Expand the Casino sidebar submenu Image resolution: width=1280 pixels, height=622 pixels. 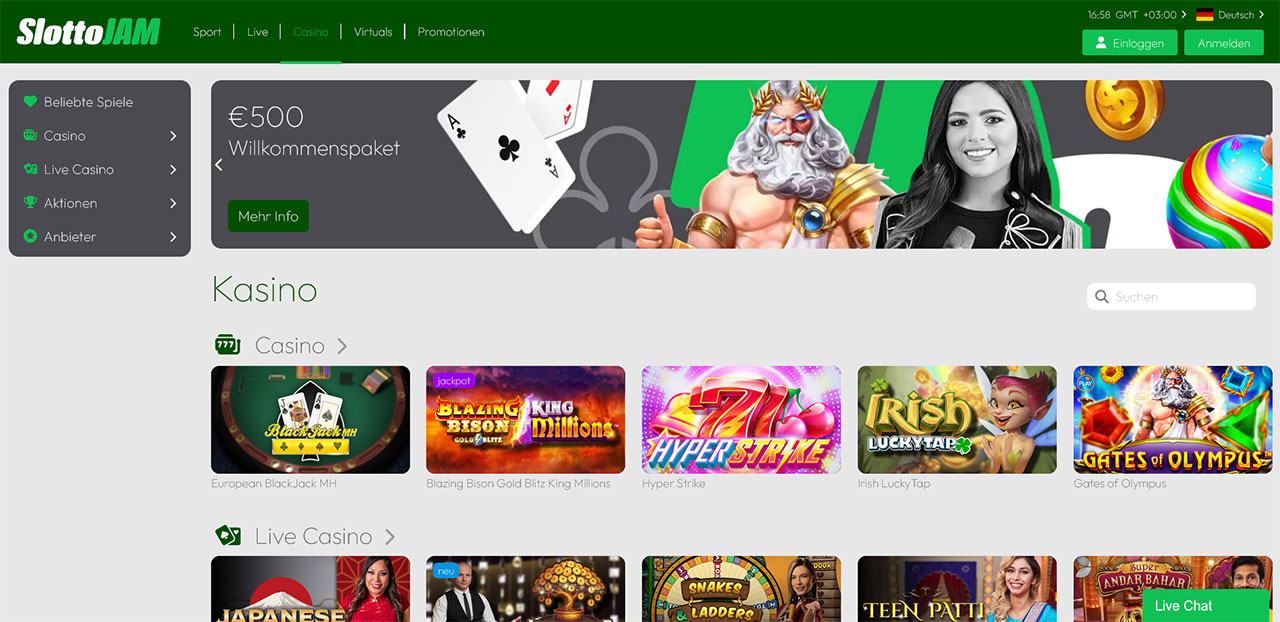(x=173, y=136)
